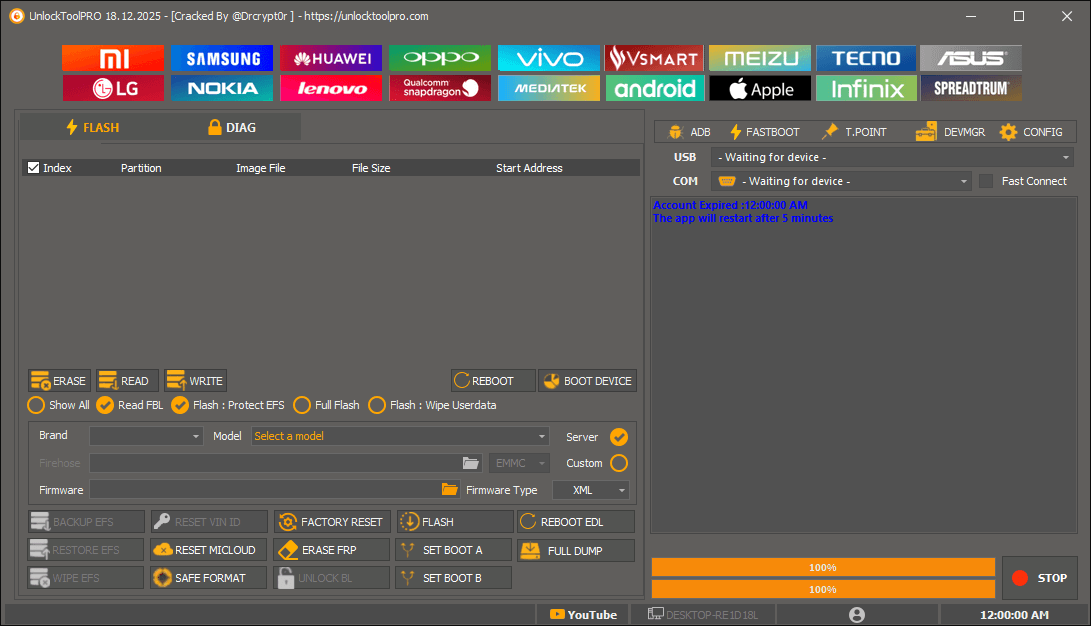This screenshot has height=626, width=1091.
Task: Select the Xiaomi Mi brand logo
Action: click(x=113, y=58)
